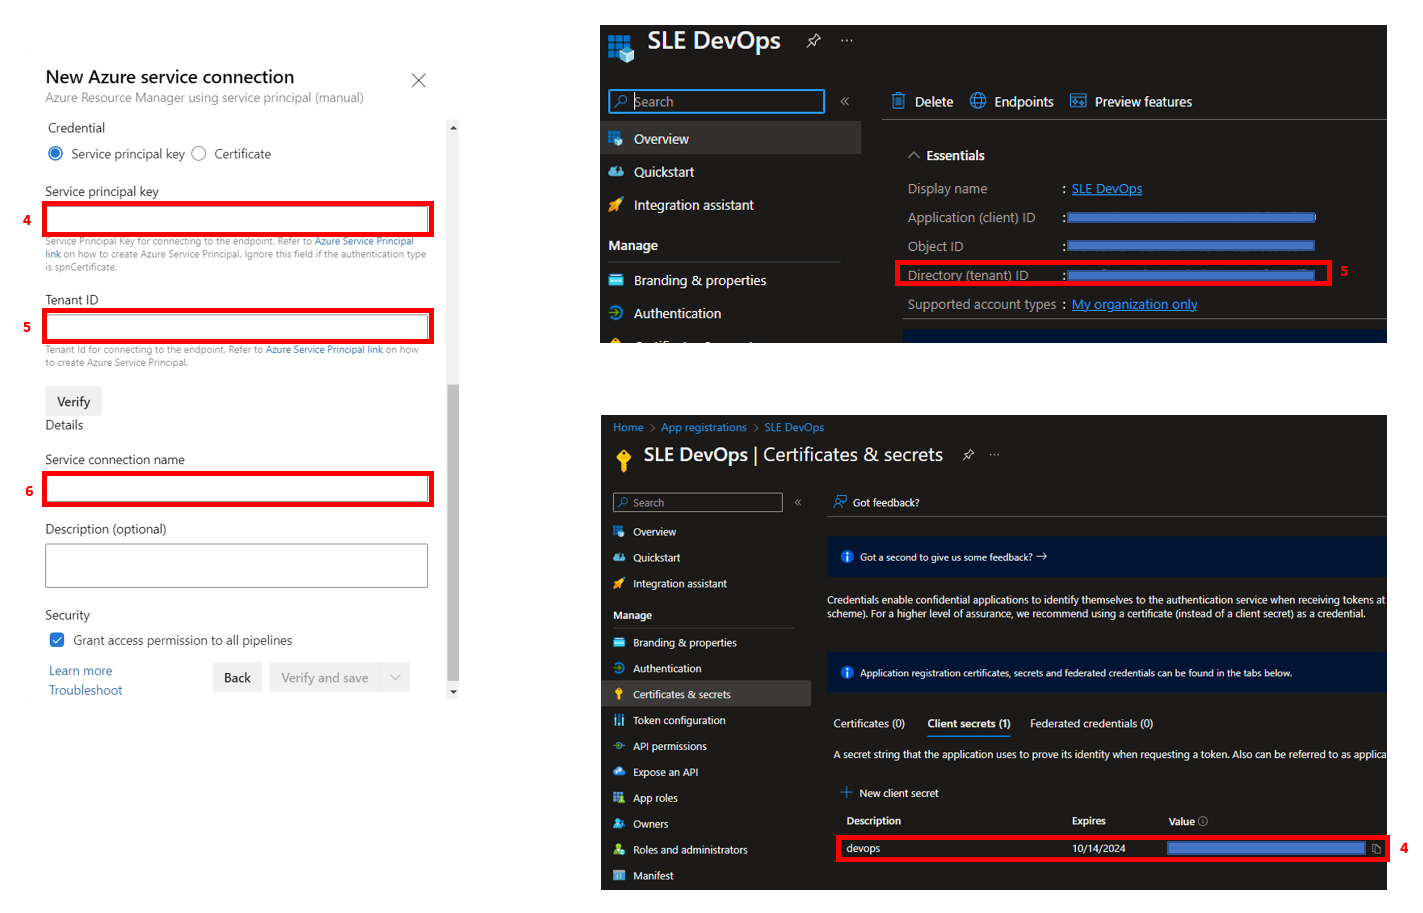The image size is (1423, 913).
Task: Open the SLE DevOps display name link
Action: click(1107, 188)
